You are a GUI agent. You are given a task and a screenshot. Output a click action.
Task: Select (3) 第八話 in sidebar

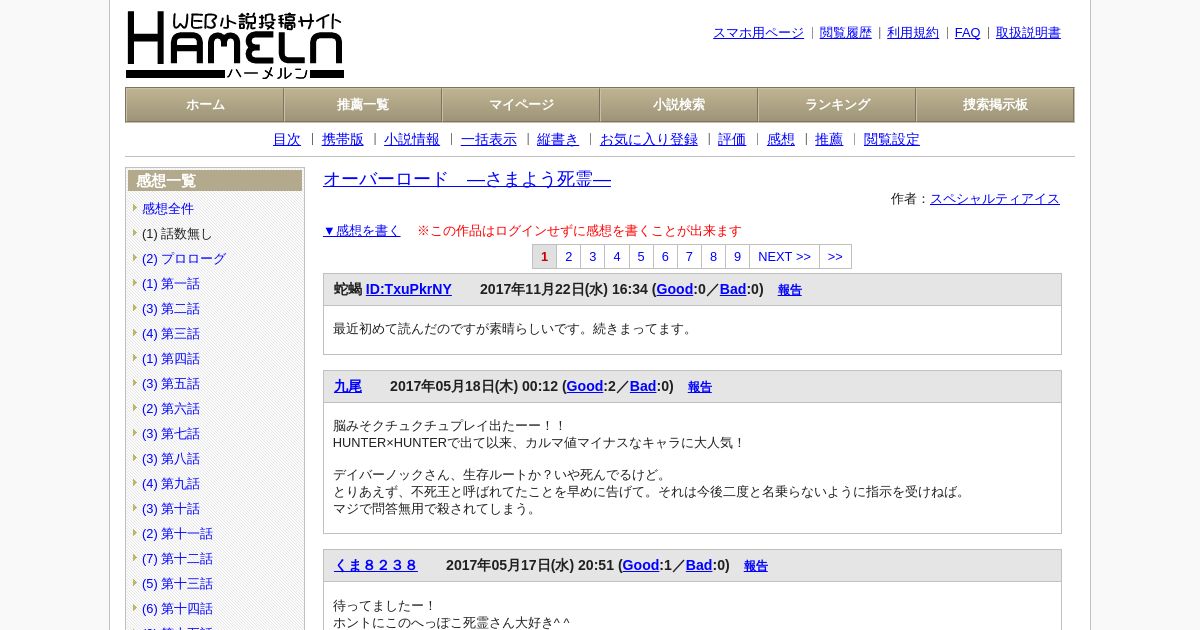tap(171, 459)
